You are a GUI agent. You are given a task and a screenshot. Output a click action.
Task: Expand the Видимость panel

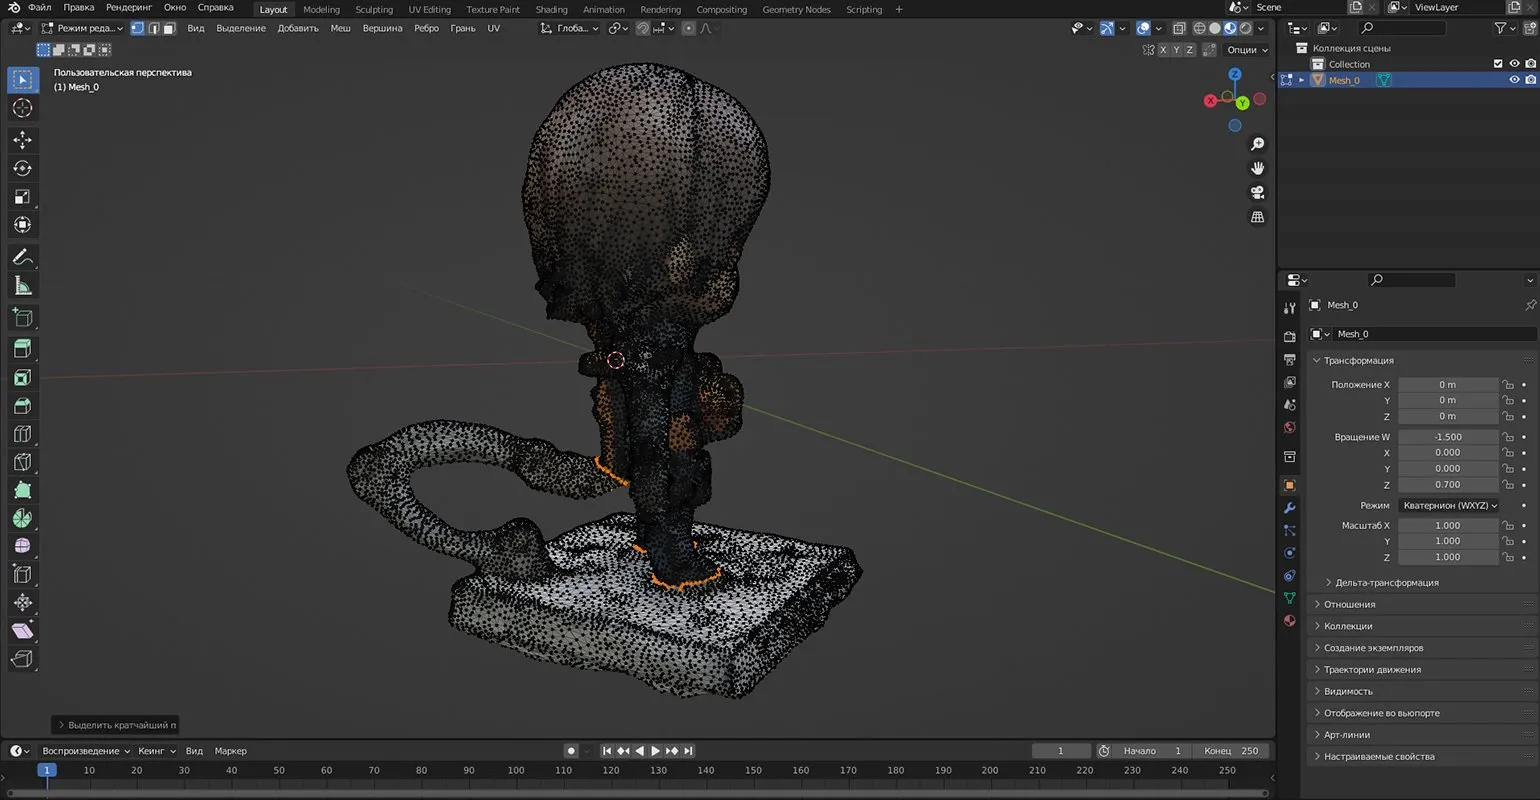(x=1348, y=692)
